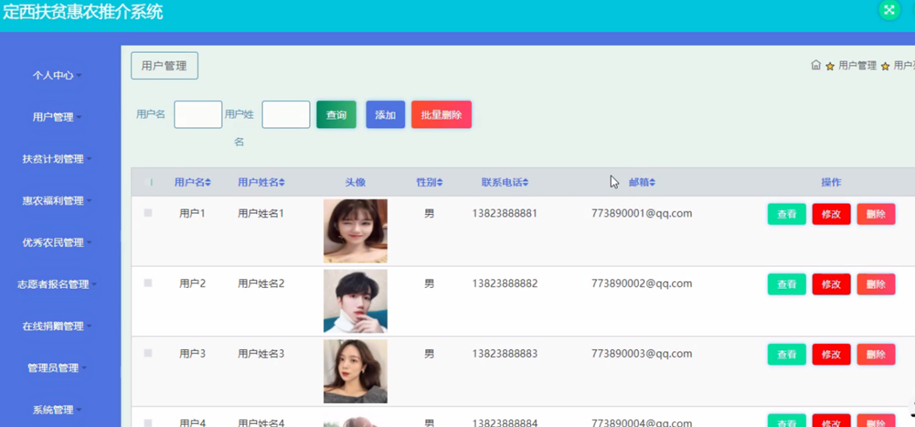
Task: Sort table by 用户名 column arrows
Action: click(x=208, y=183)
